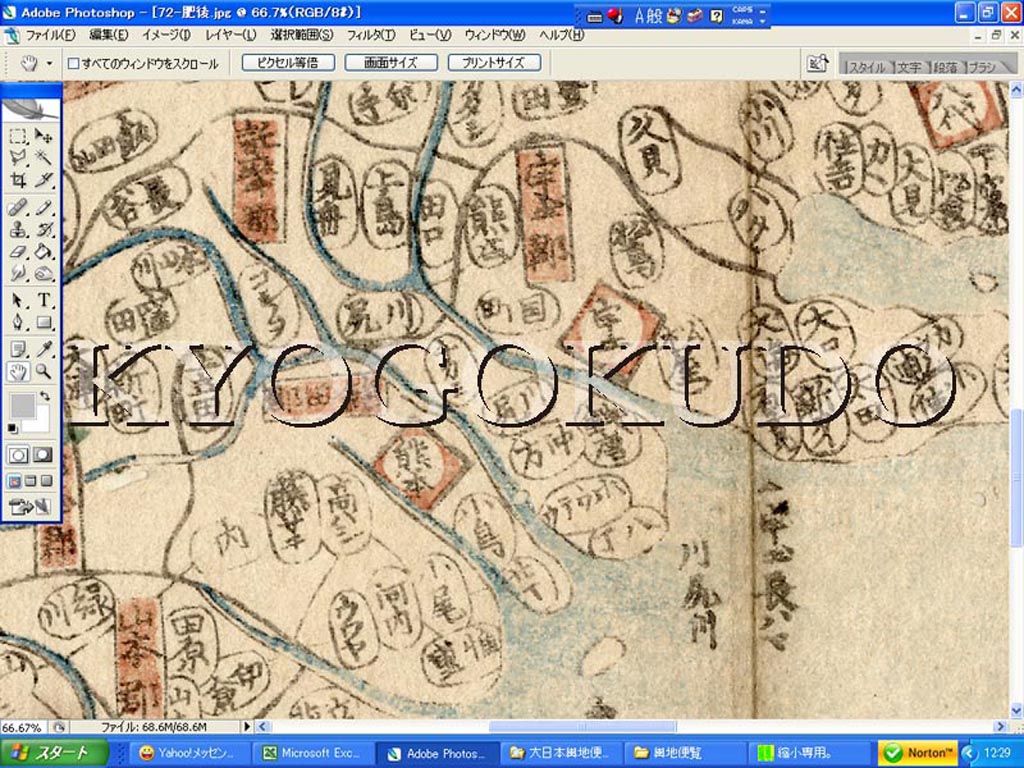Toggle 'すべてのウィンドウをスクロール' checkbox
This screenshot has width=1024, height=768.
[74, 63]
